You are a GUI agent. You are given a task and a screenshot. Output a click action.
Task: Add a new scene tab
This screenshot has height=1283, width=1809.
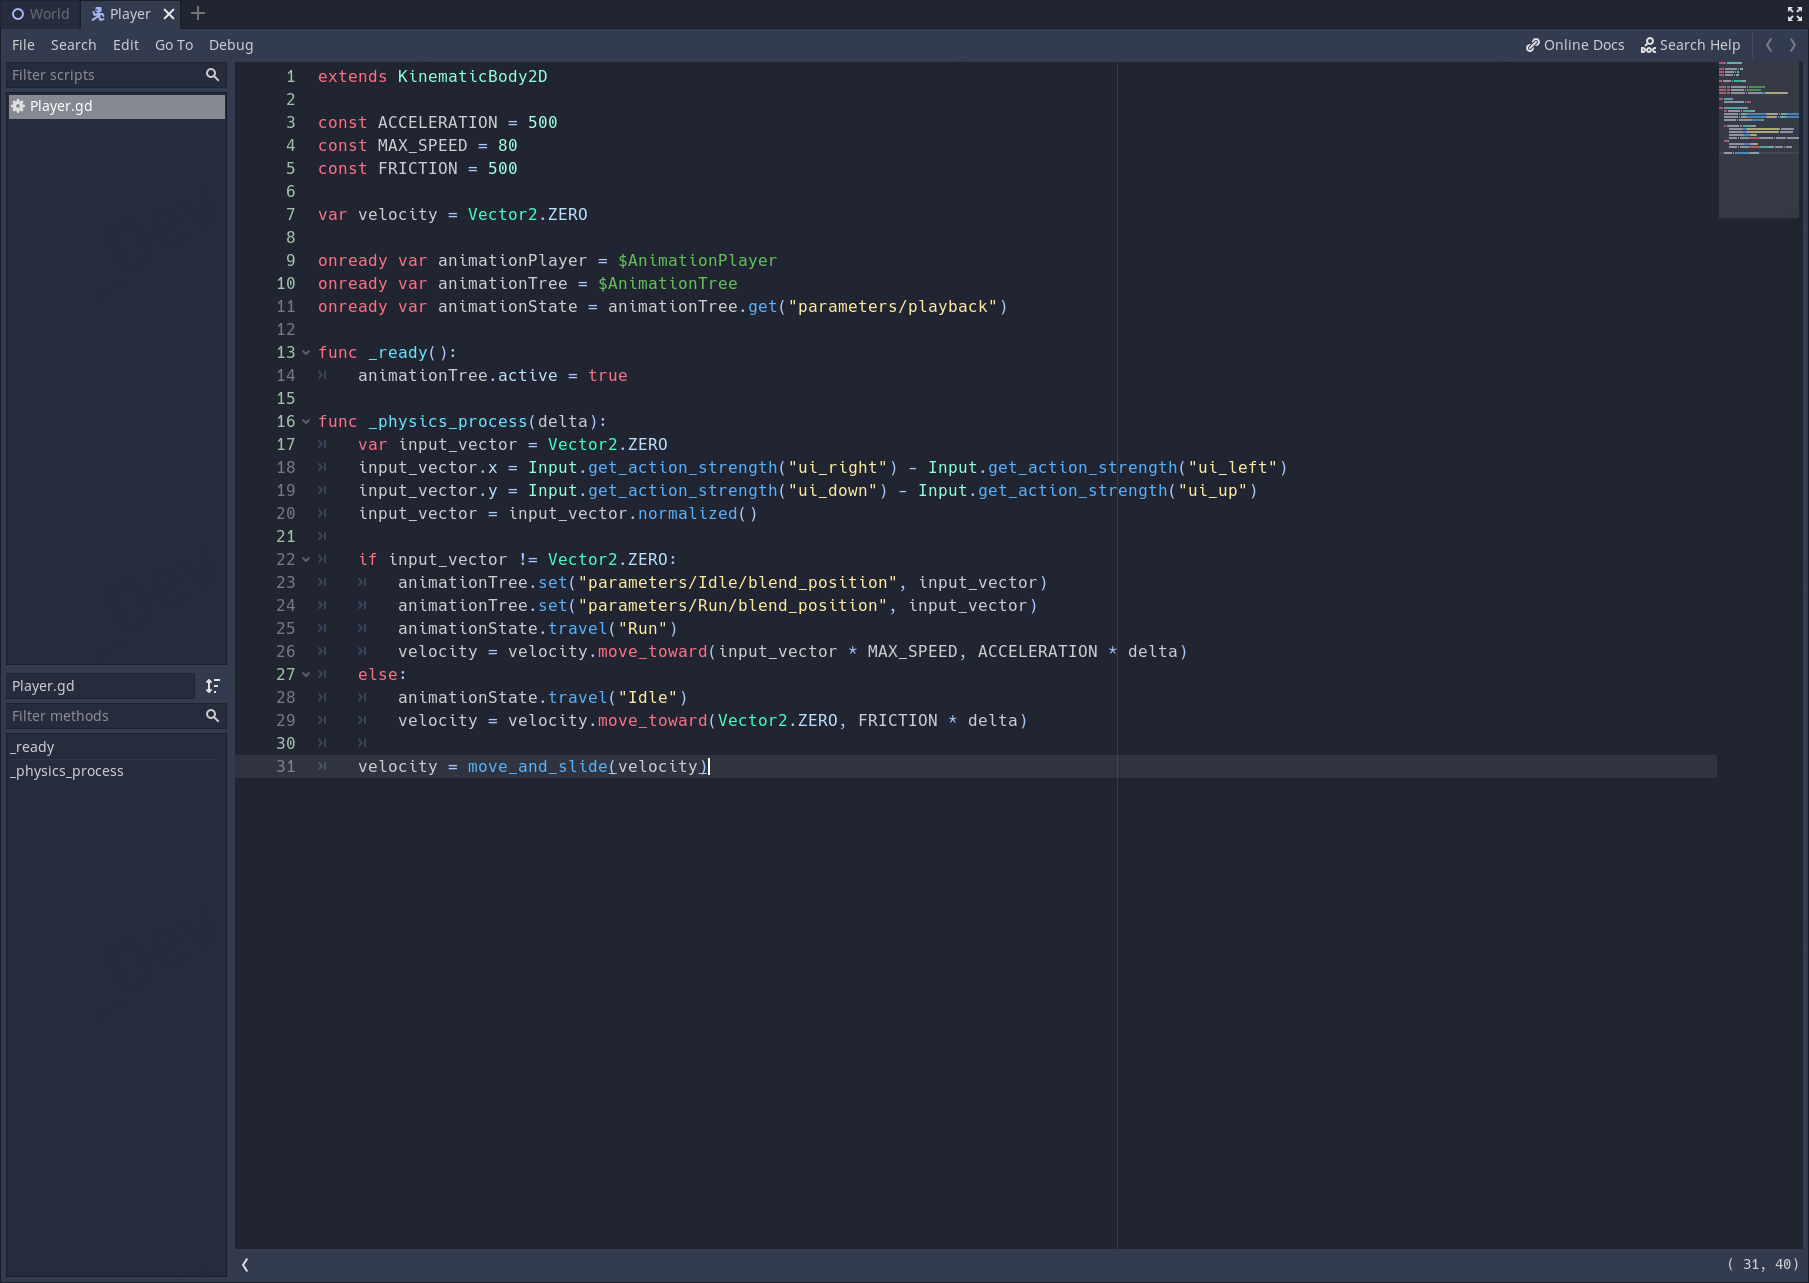(198, 14)
